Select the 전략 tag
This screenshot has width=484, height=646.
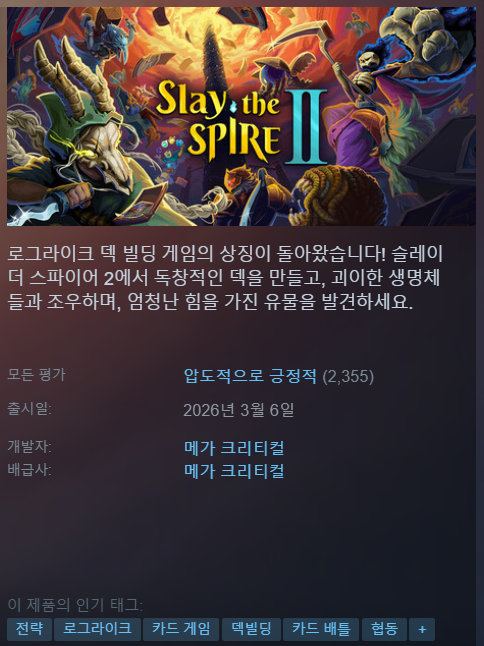(x=29, y=629)
